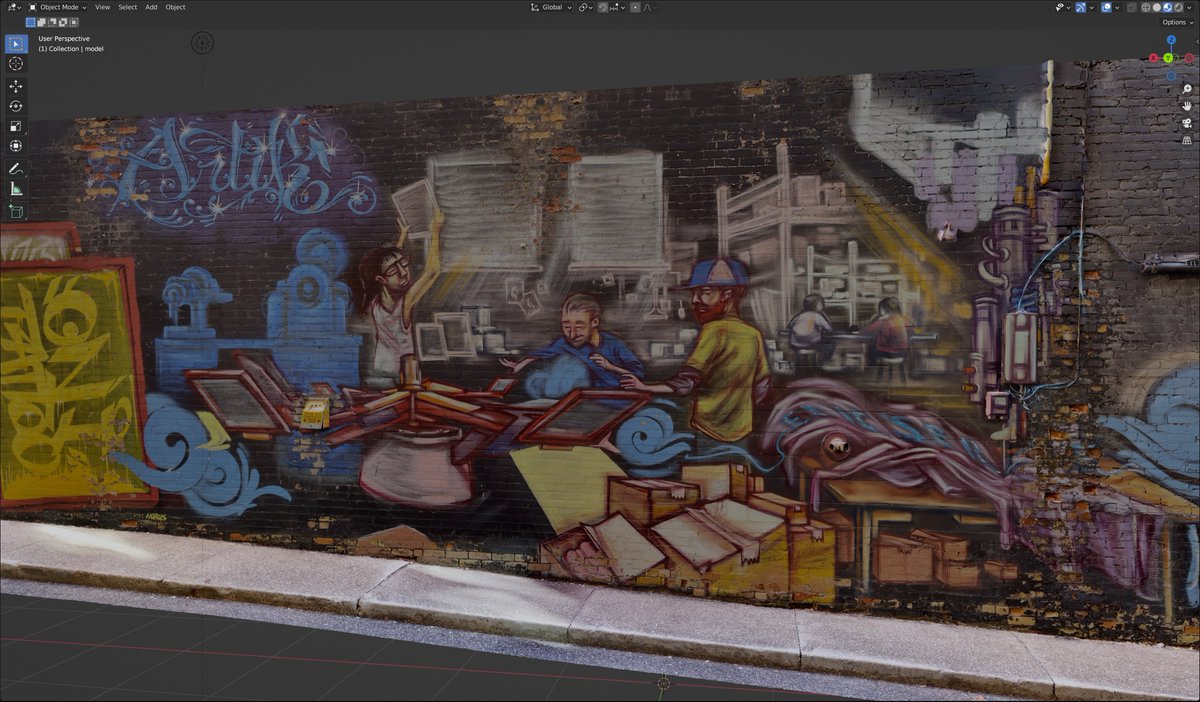Toggle X-ray mode
The image size is (1200, 702).
click(1132, 7)
